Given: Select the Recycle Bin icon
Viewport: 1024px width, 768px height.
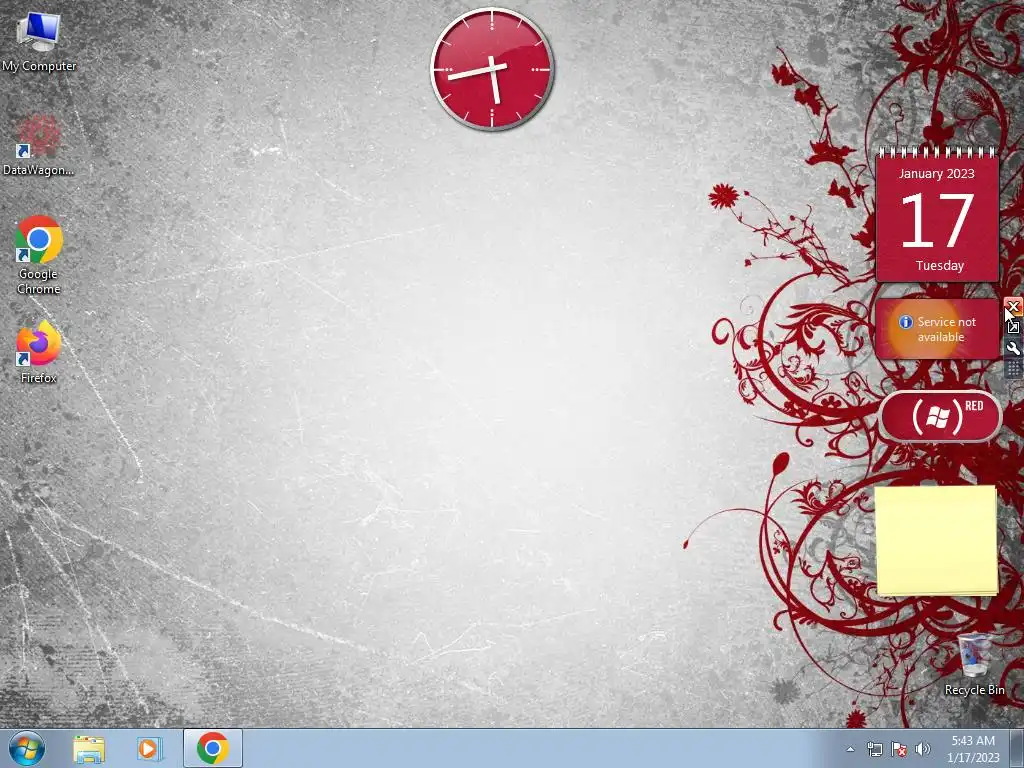Looking at the screenshot, I should (x=974, y=664).
